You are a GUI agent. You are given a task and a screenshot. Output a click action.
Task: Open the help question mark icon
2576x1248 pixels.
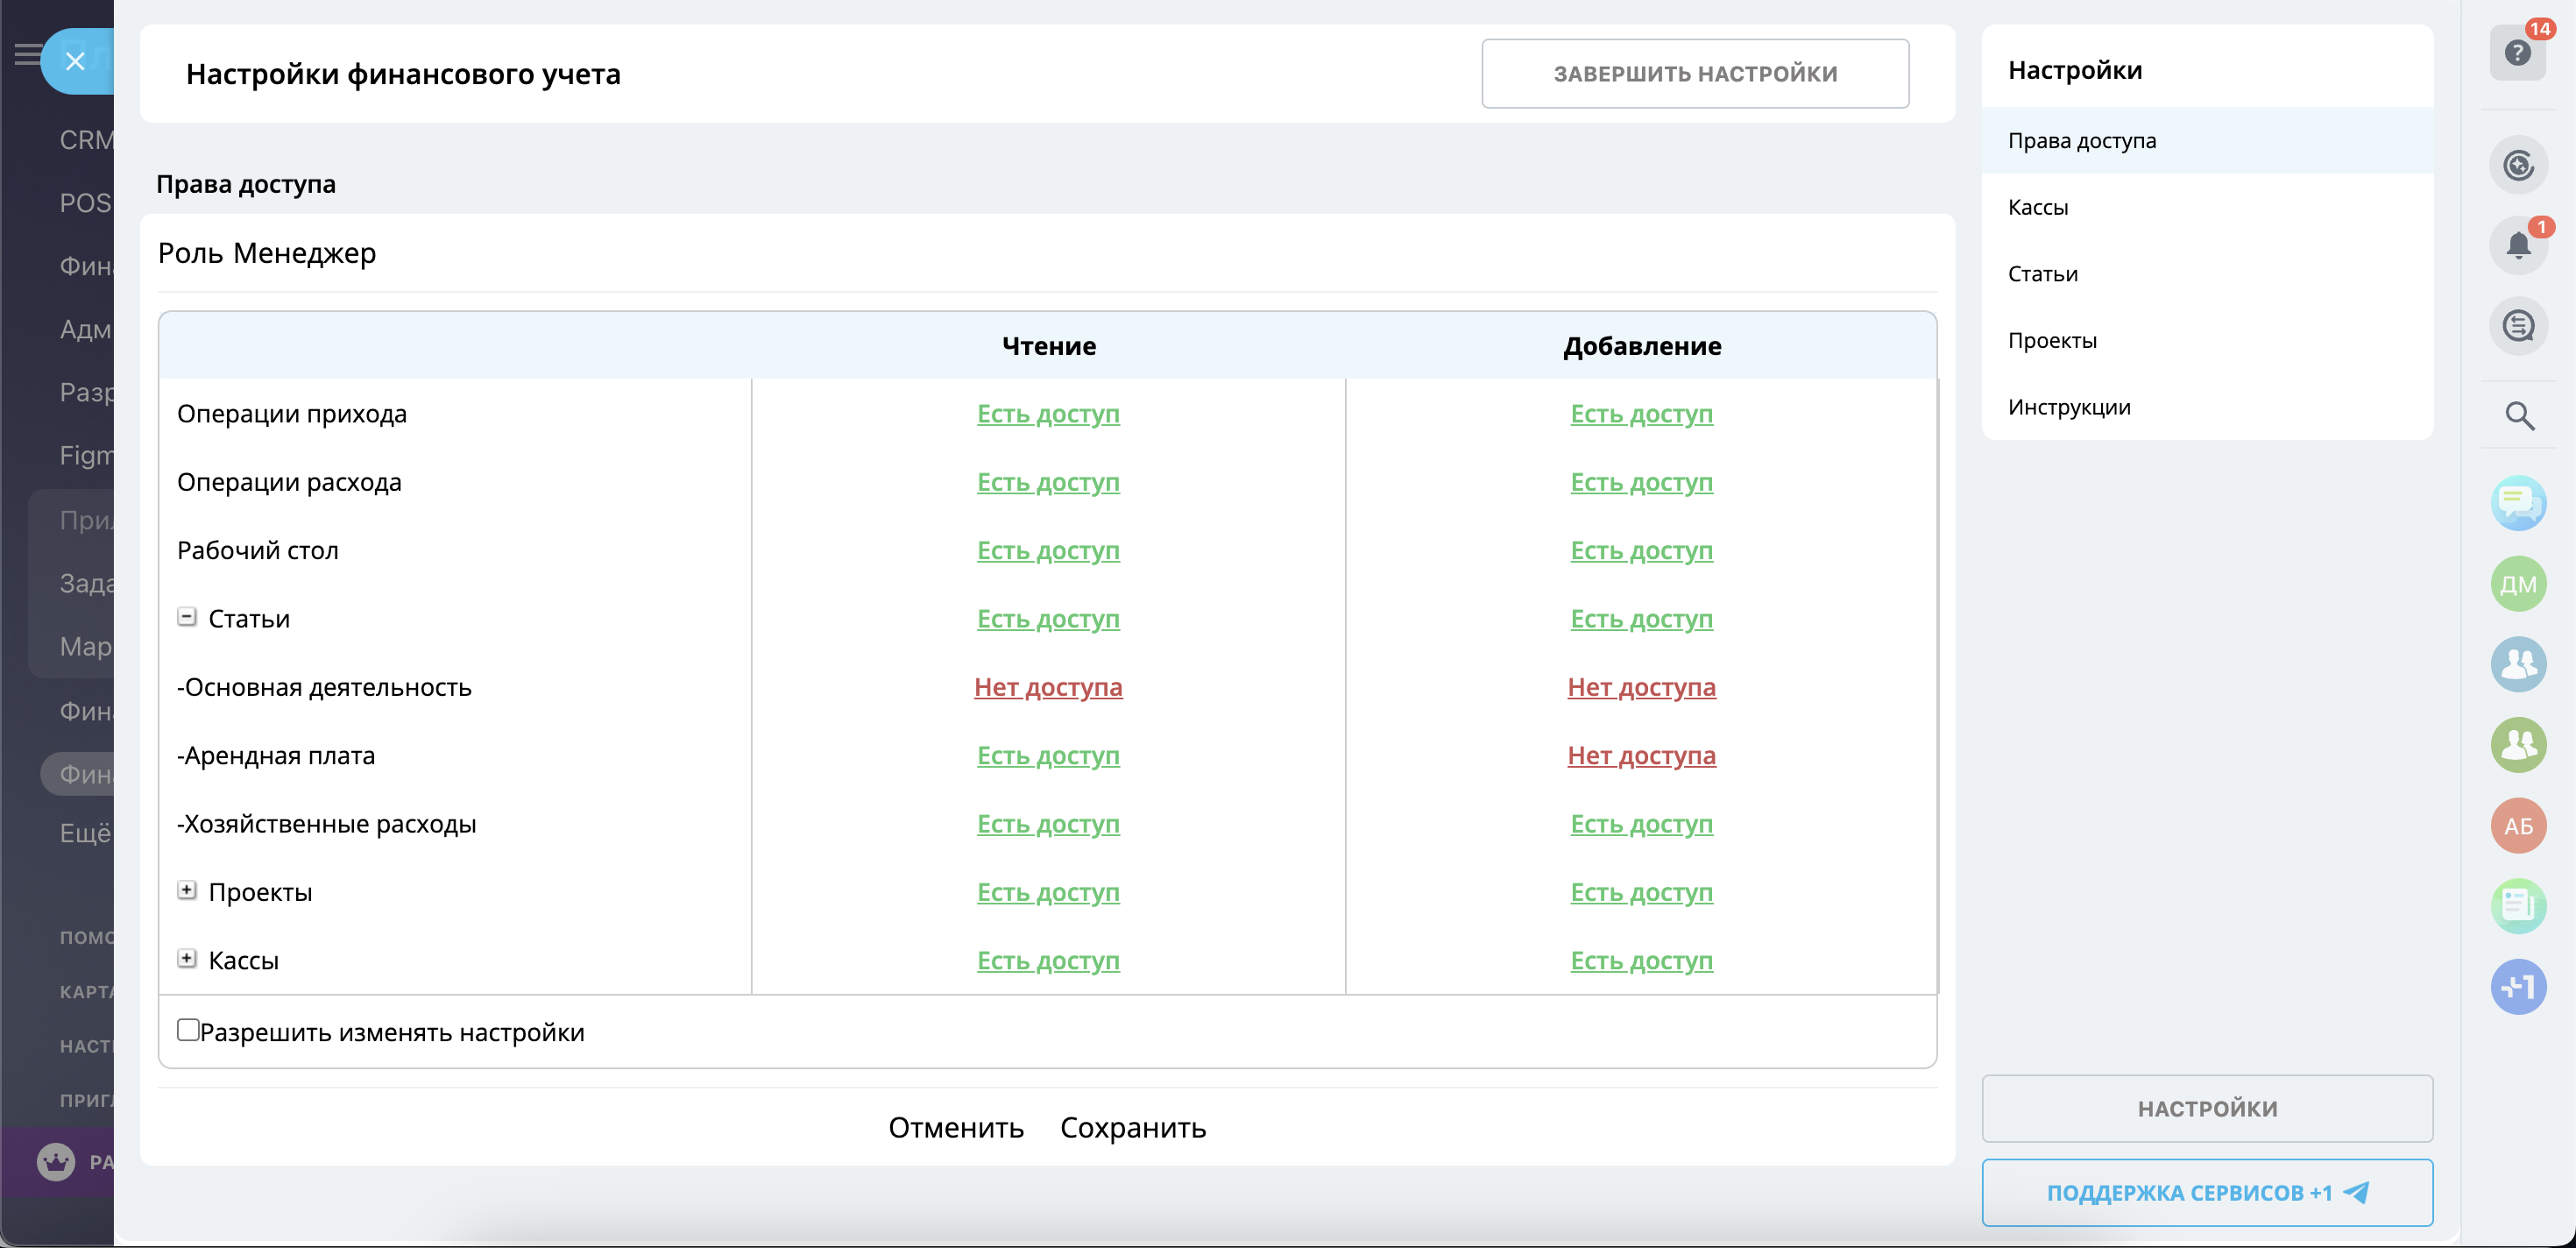(2516, 53)
